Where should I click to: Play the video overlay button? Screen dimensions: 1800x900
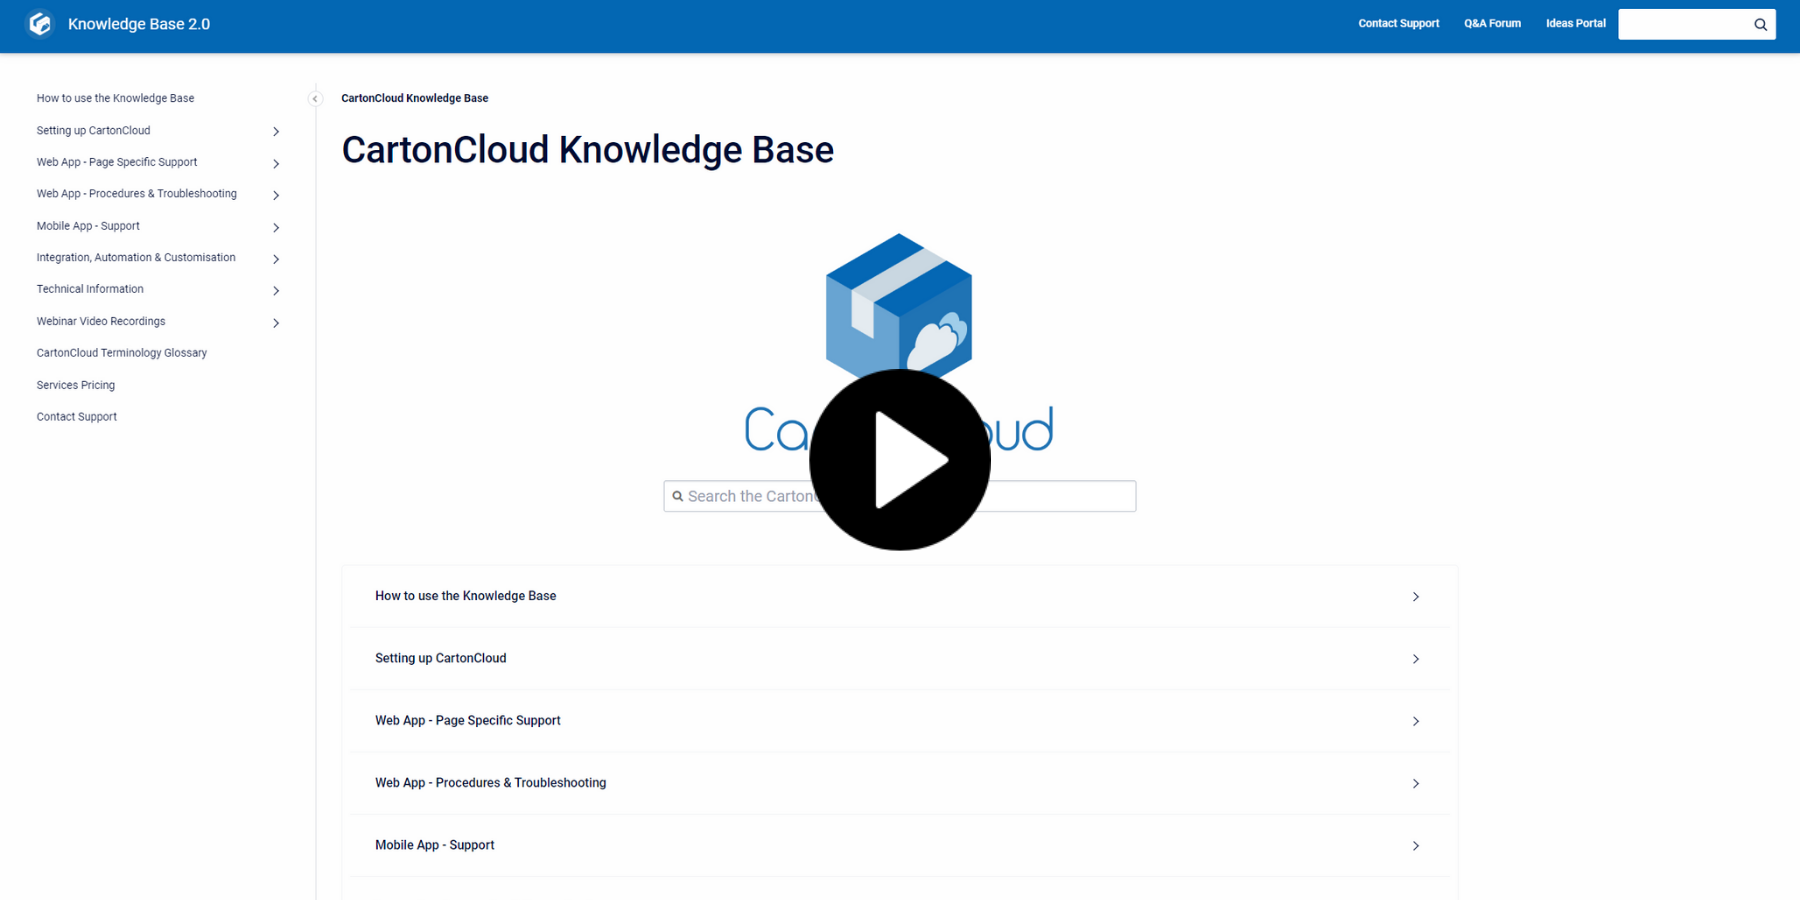pos(900,460)
